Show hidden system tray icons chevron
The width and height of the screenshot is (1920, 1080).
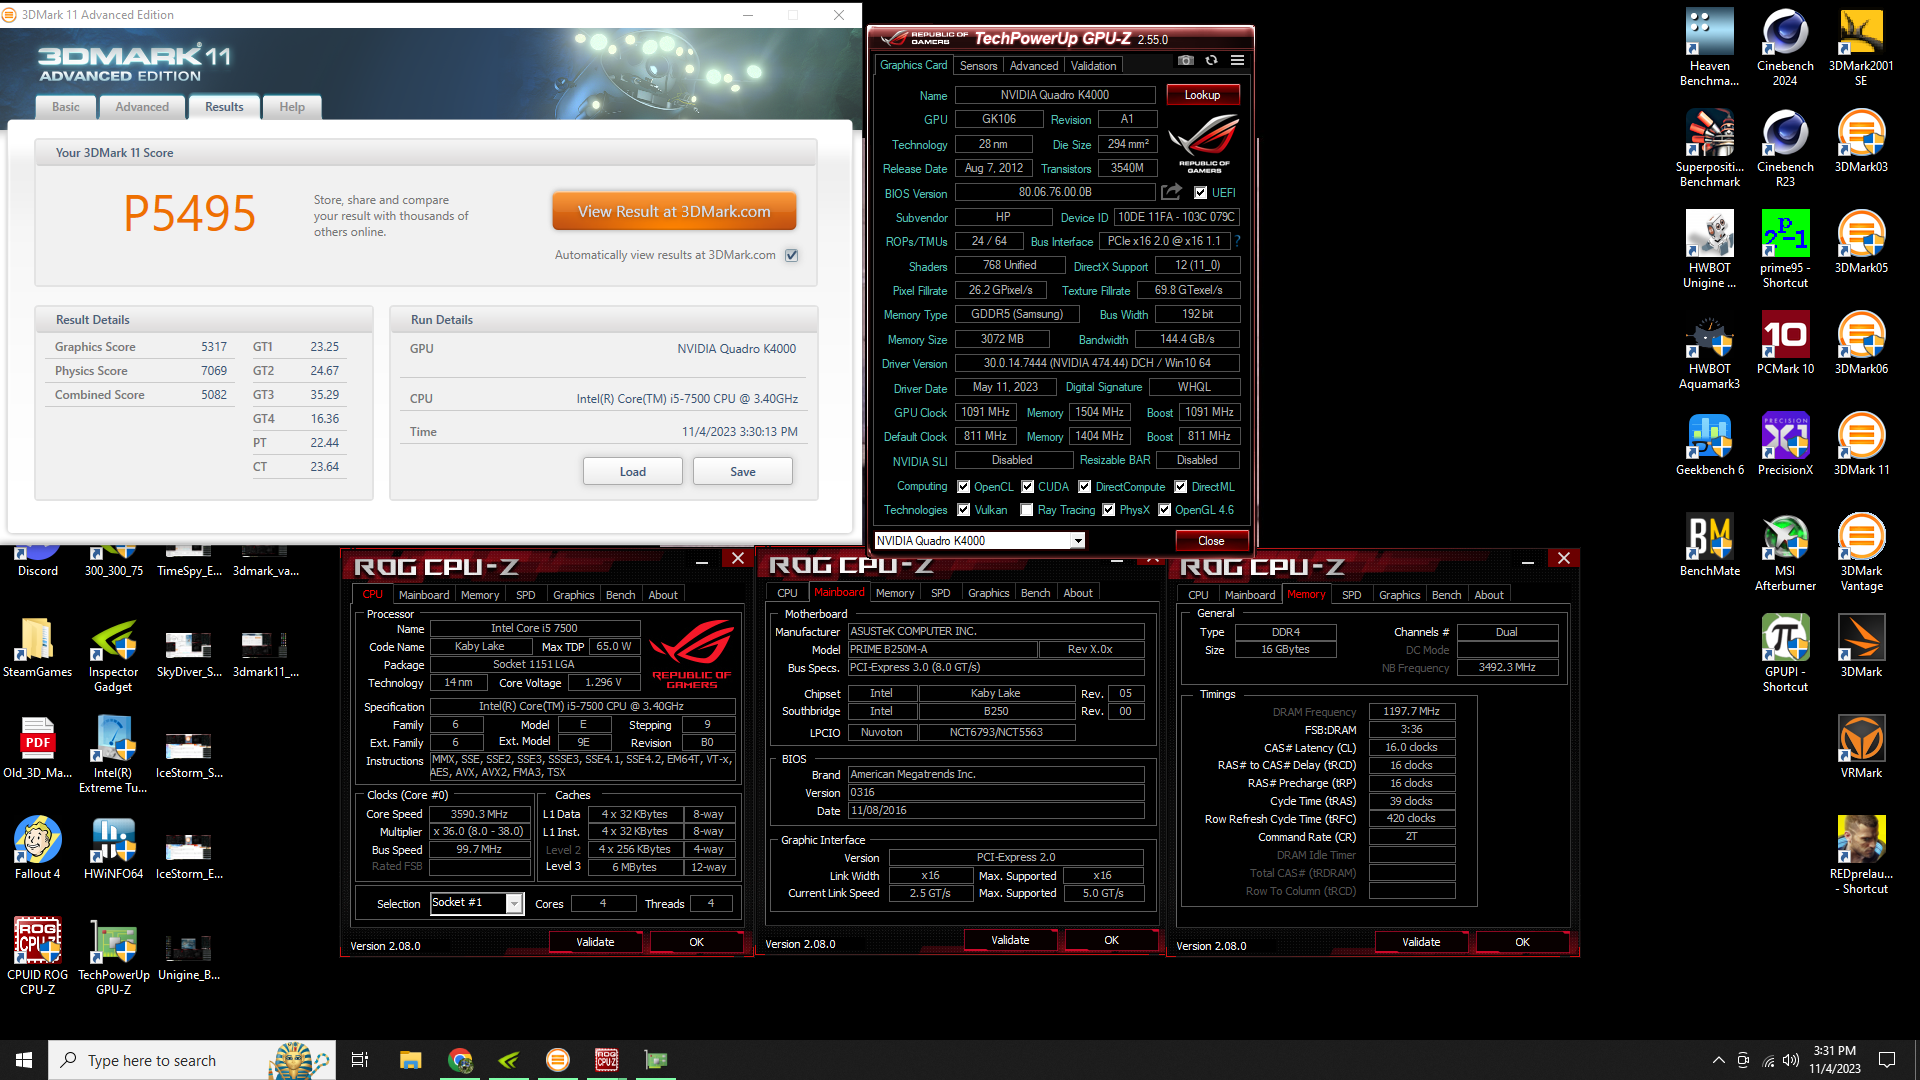click(x=1718, y=1060)
